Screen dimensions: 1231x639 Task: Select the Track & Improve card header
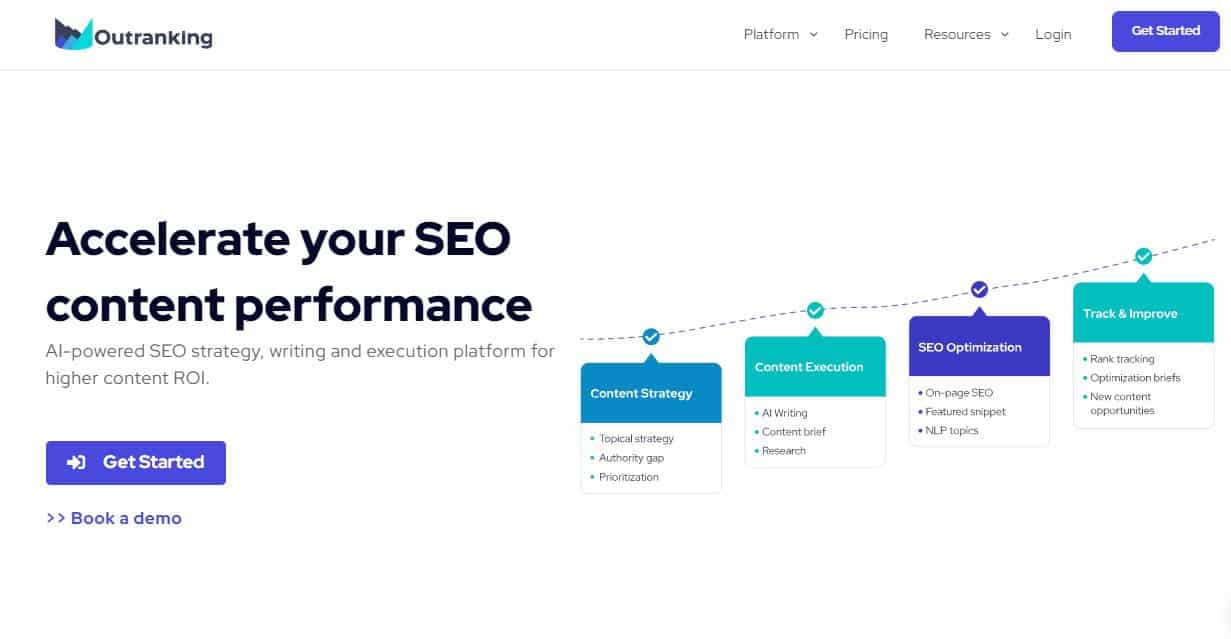pos(1143,313)
